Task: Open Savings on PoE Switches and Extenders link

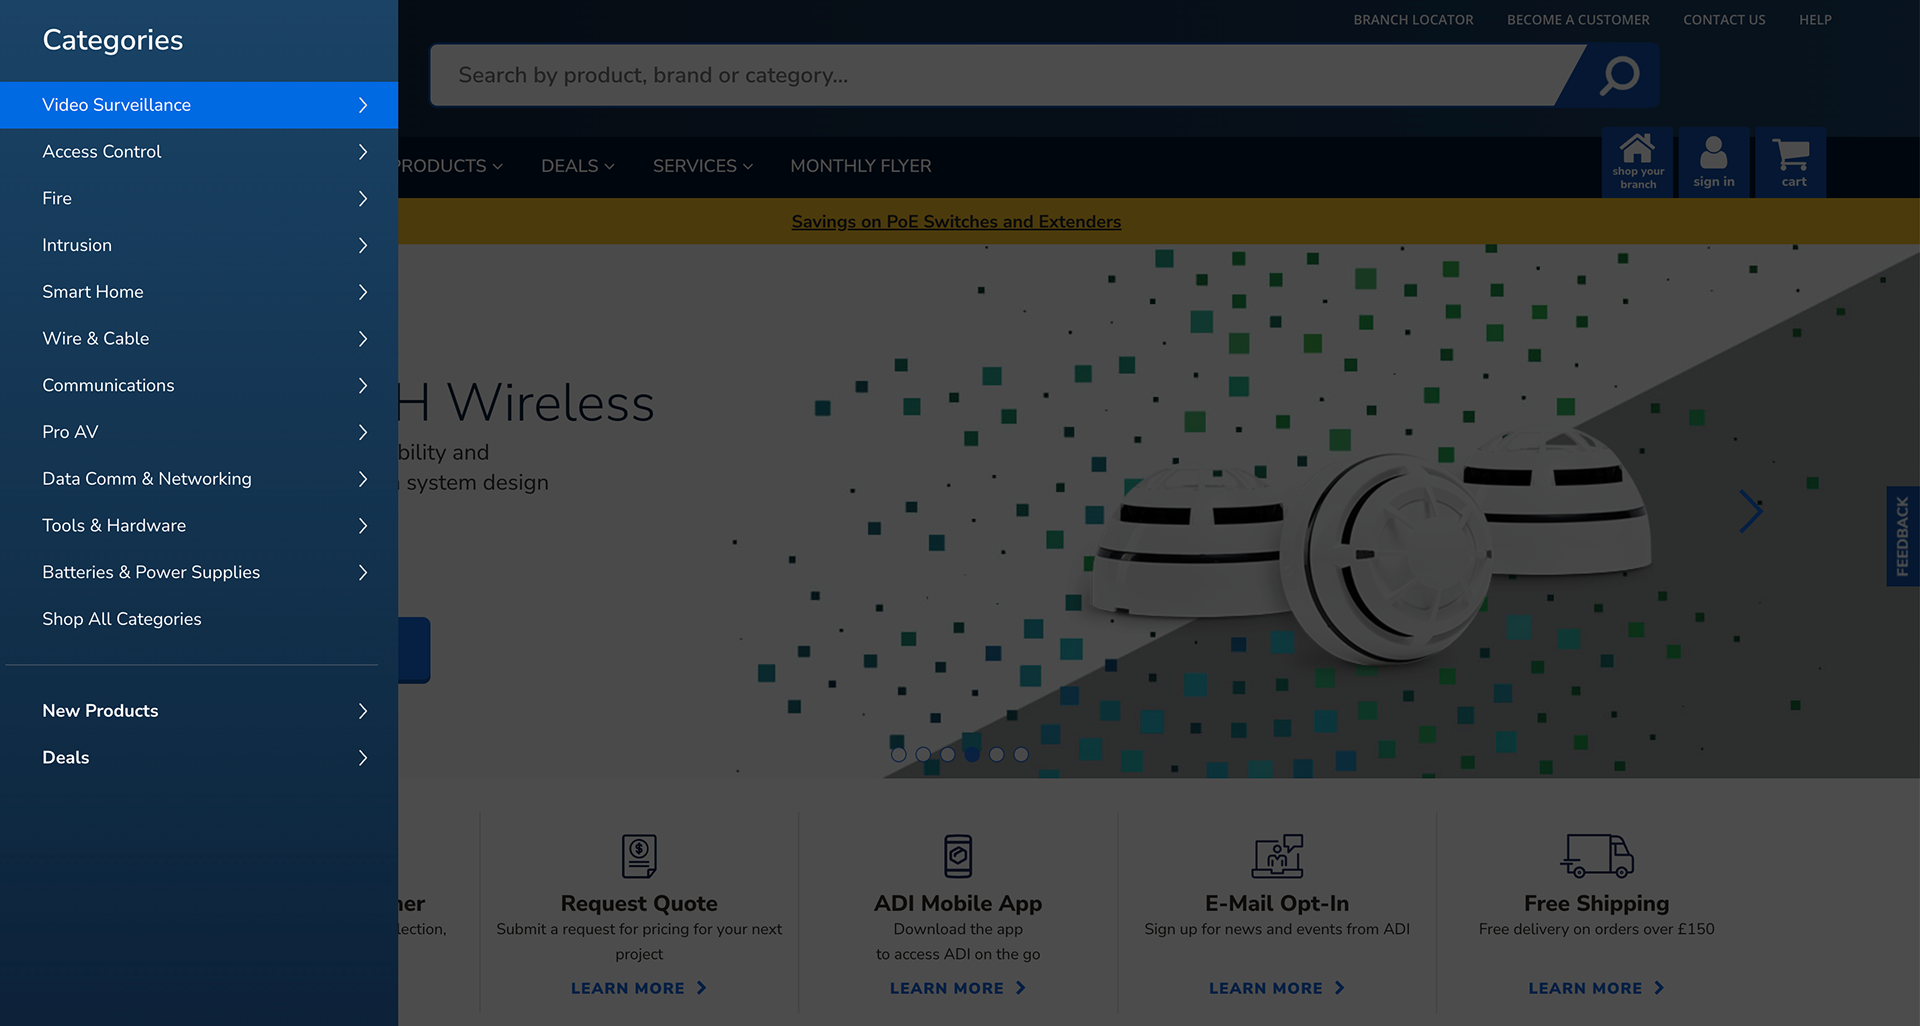Action: (956, 222)
